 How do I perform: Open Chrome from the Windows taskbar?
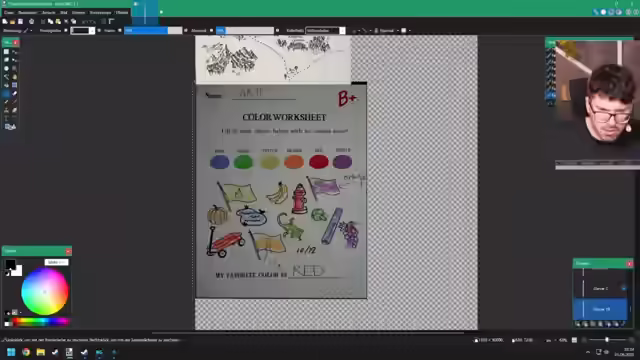(x=26, y=352)
